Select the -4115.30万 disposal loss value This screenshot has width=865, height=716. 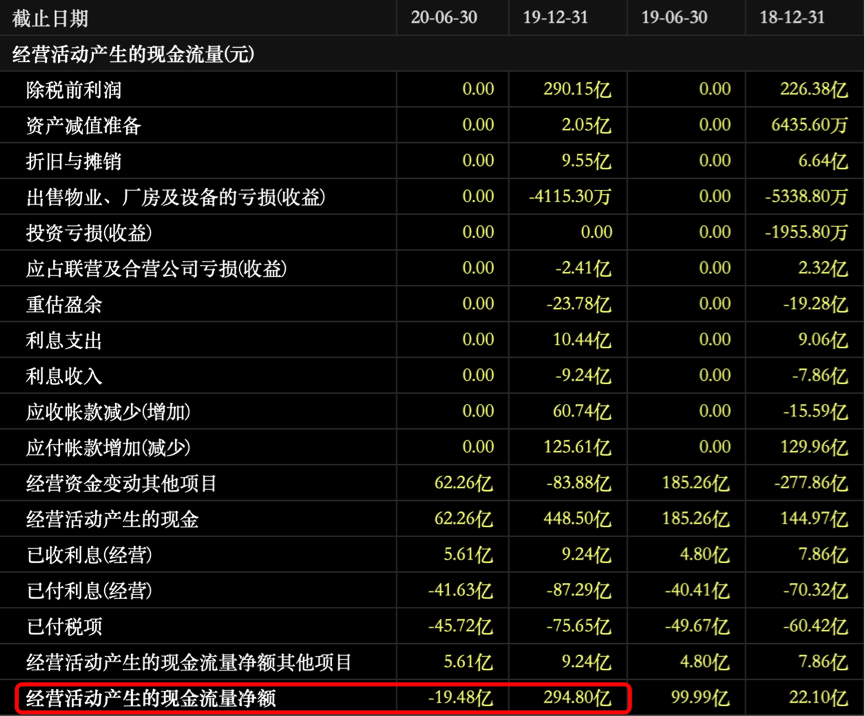(570, 197)
